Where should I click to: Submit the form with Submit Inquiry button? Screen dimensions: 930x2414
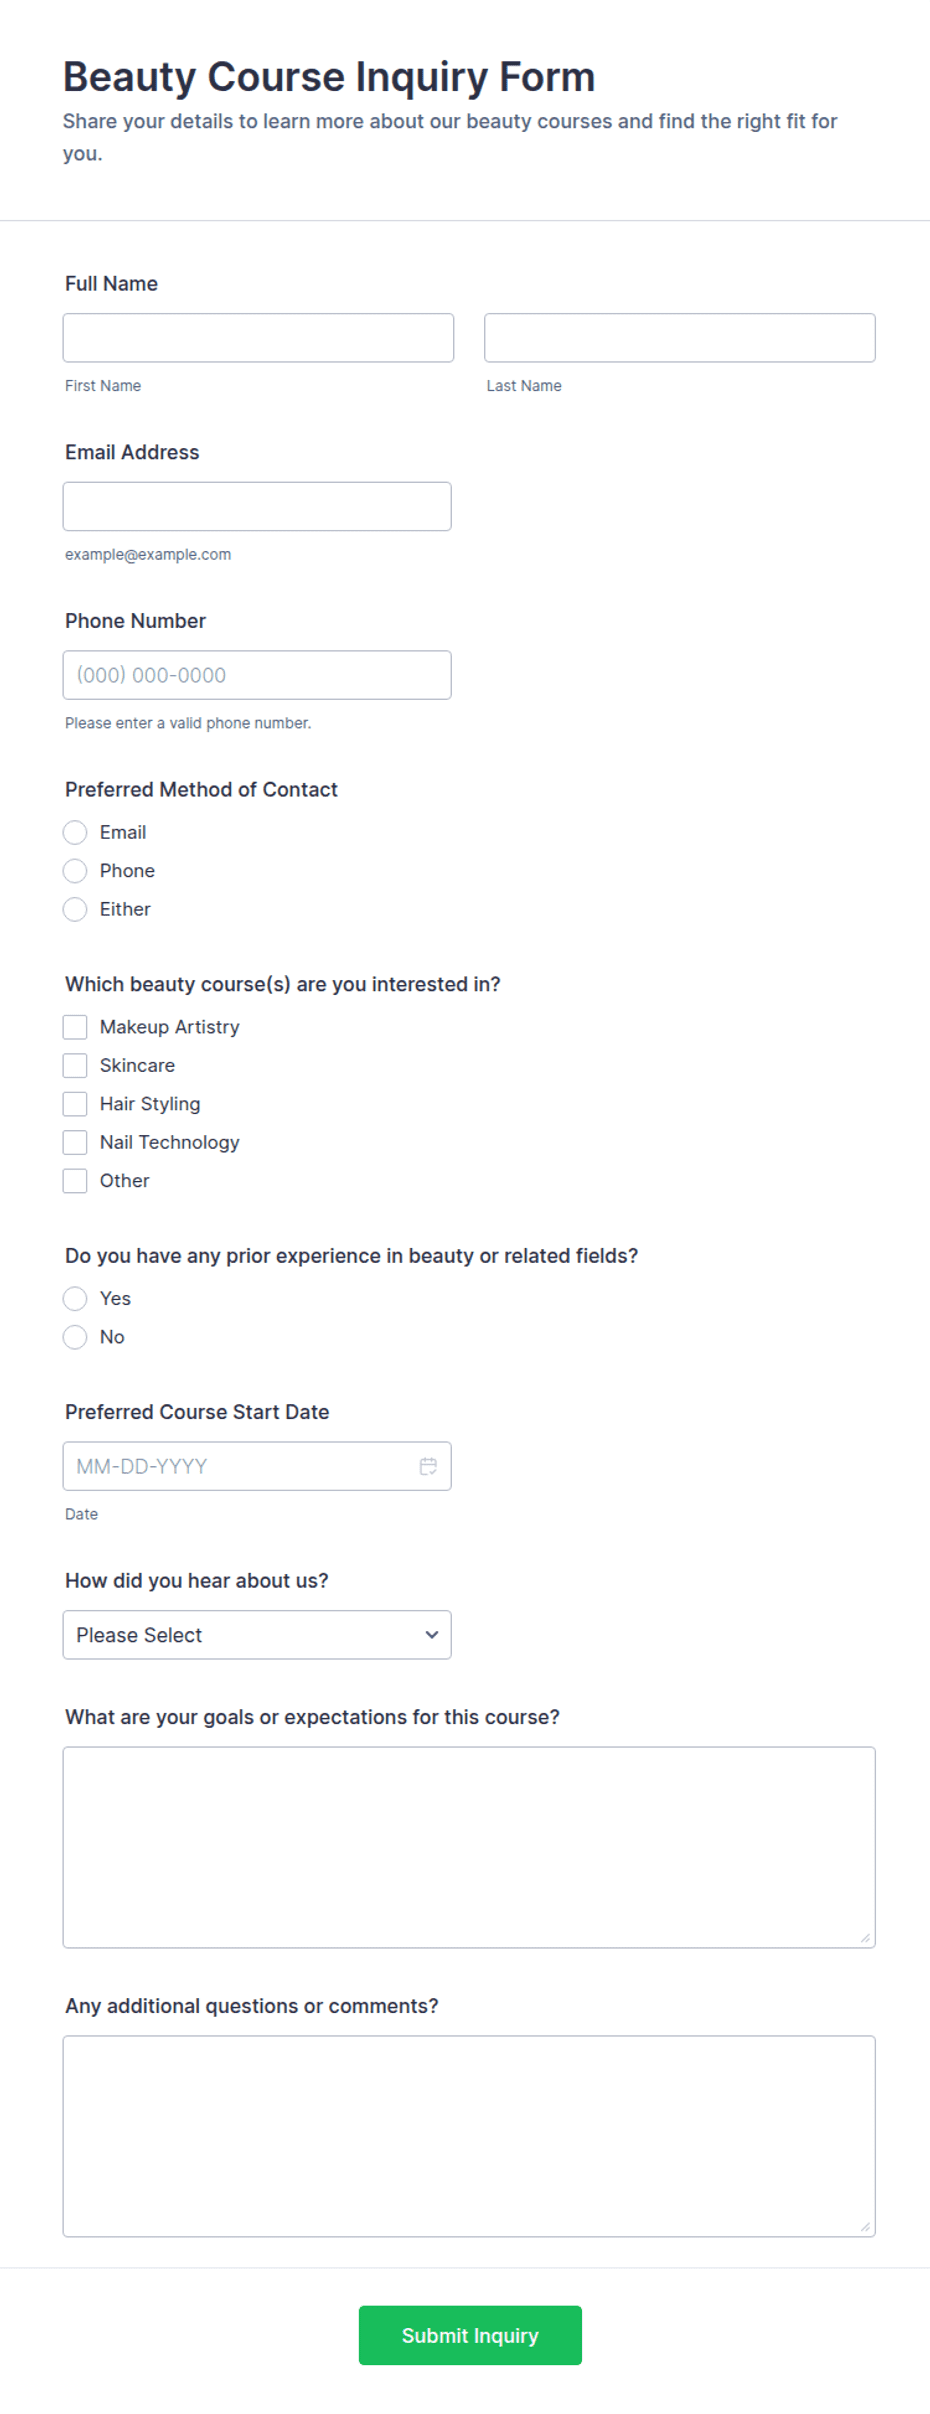pyautogui.click(x=470, y=2335)
